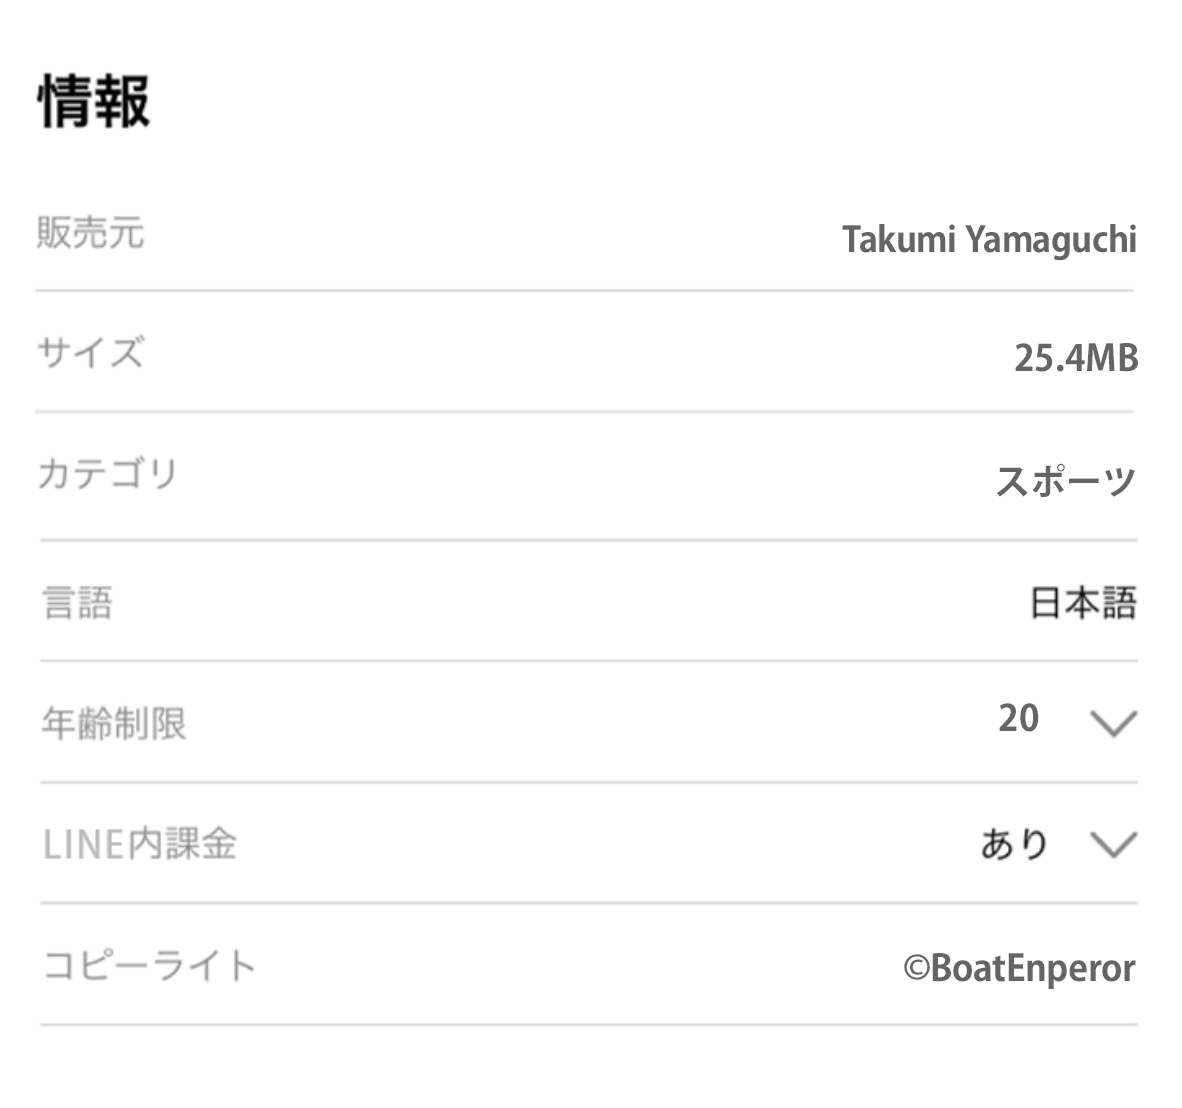Open seller Takumi Yamaguchi link
The height and width of the screenshot is (1108, 1182).
pyautogui.click(x=989, y=240)
